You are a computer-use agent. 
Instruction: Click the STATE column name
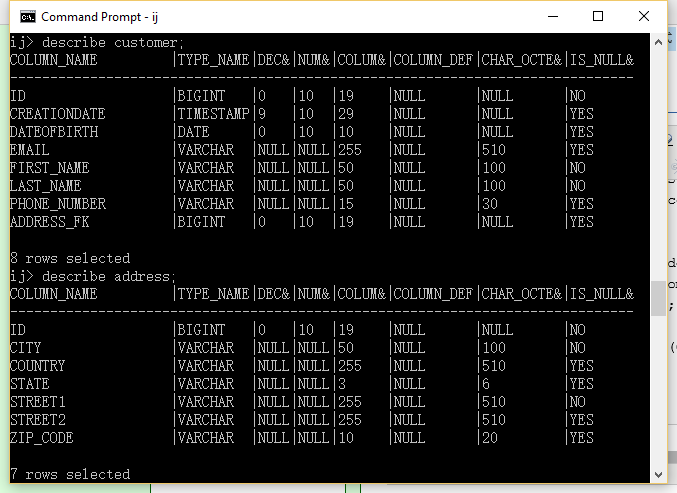coord(30,384)
